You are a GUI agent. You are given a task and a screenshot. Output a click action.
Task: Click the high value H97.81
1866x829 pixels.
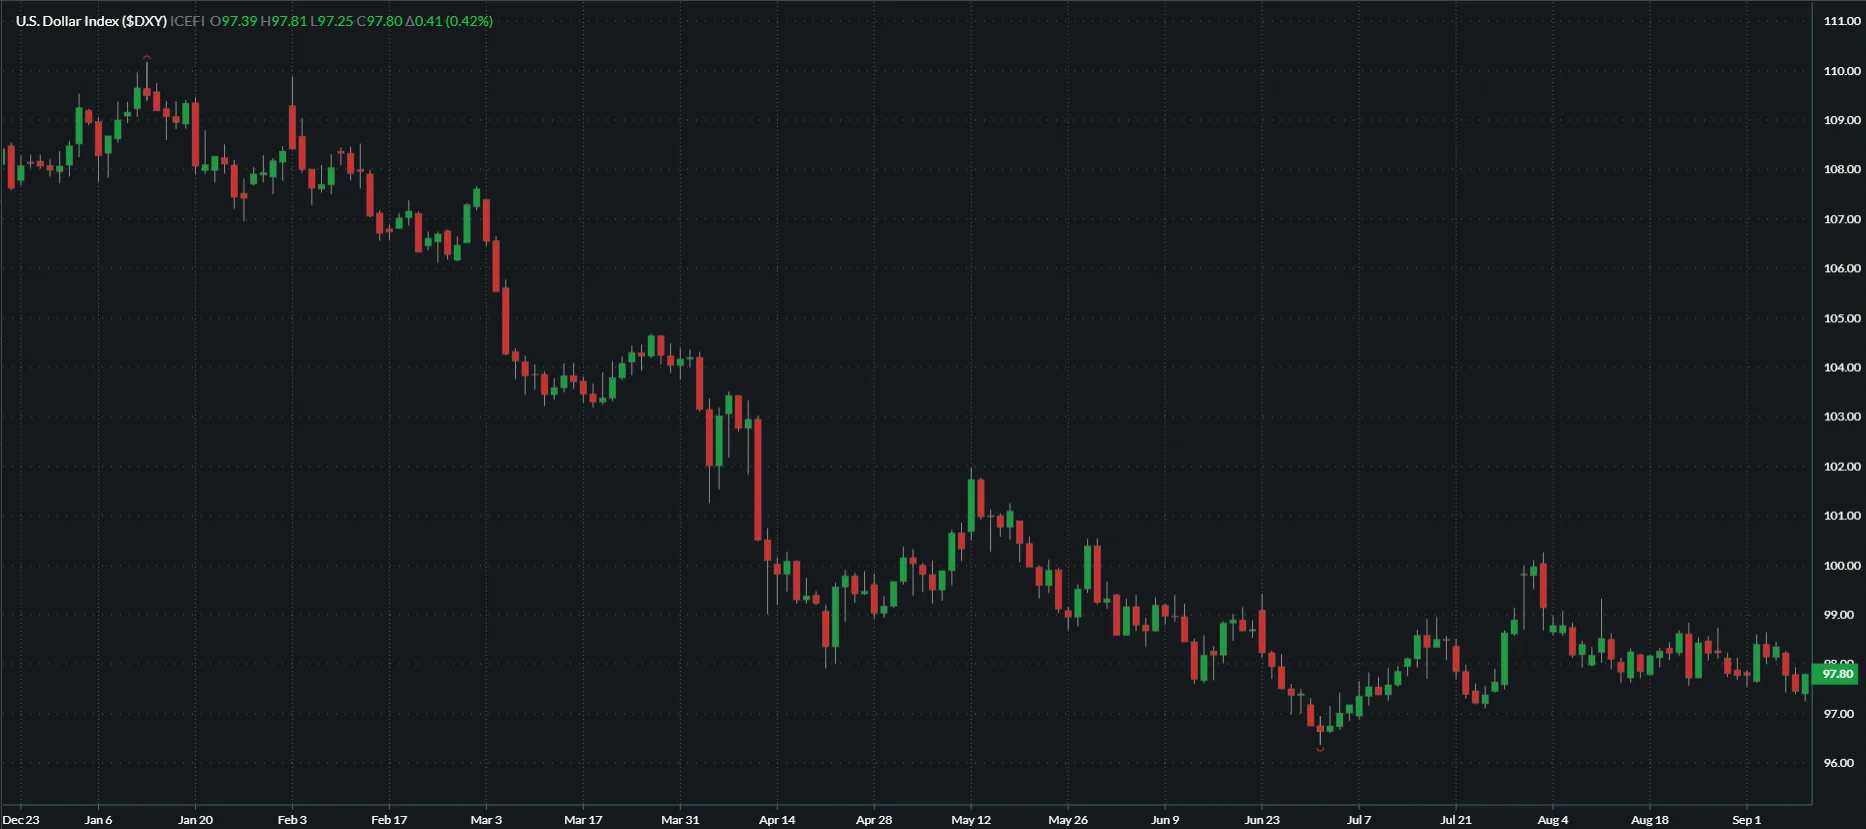pos(283,21)
